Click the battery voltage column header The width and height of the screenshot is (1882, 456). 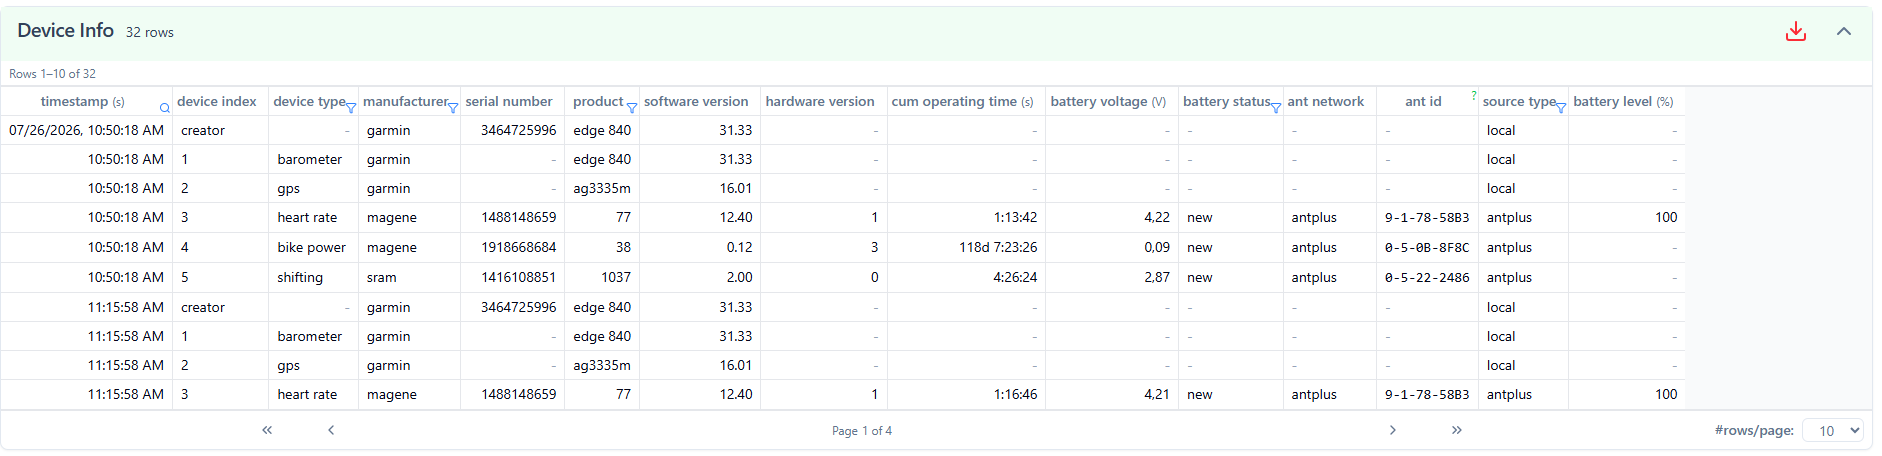1108,101
